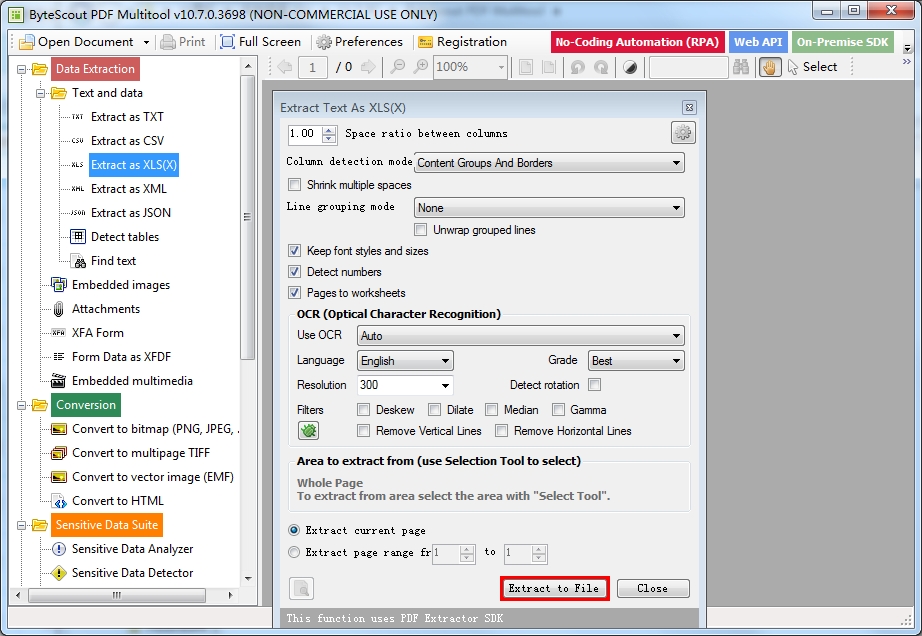This screenshot has height=636, width=922.
Task: Enable Shrink multiple spaces checkbox
Action: (295, 185)
